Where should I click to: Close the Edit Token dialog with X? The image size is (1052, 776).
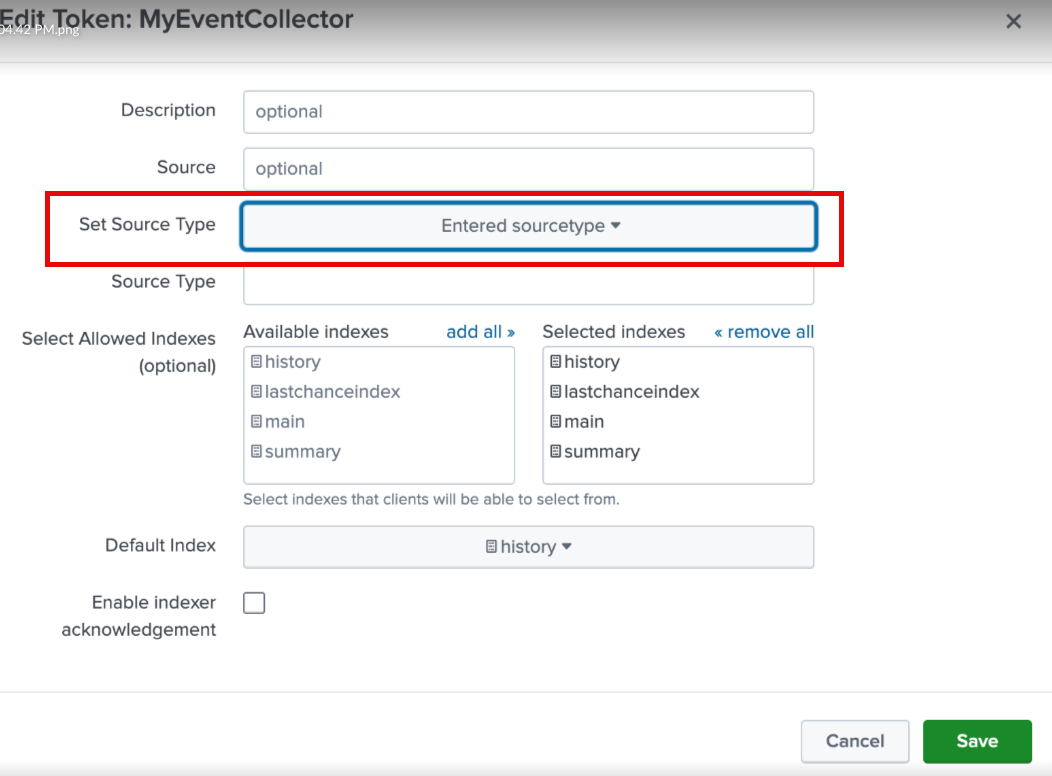1013,21
